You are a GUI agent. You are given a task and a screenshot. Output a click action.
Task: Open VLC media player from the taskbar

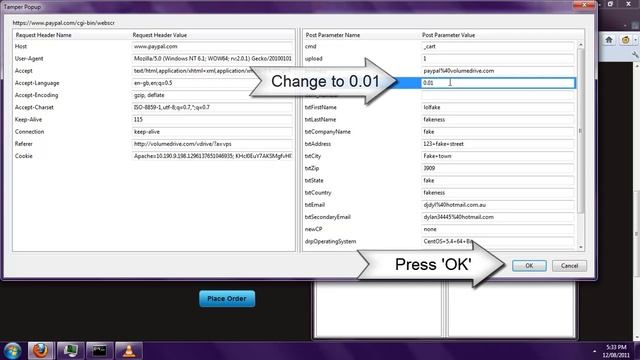click(x=129, y=351)
